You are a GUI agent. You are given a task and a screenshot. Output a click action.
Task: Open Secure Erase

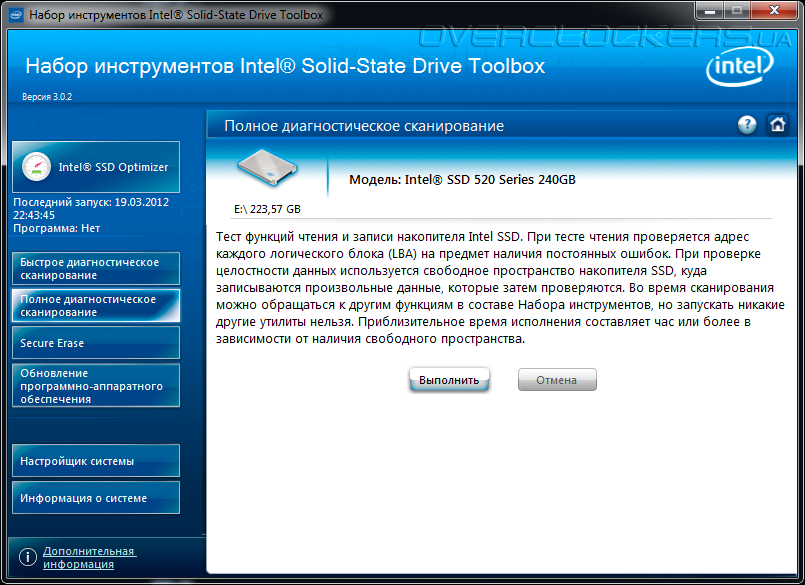(96, 343)
